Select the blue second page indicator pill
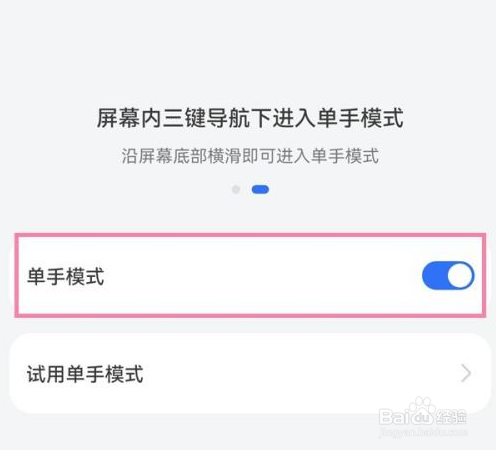 point(260,190)
